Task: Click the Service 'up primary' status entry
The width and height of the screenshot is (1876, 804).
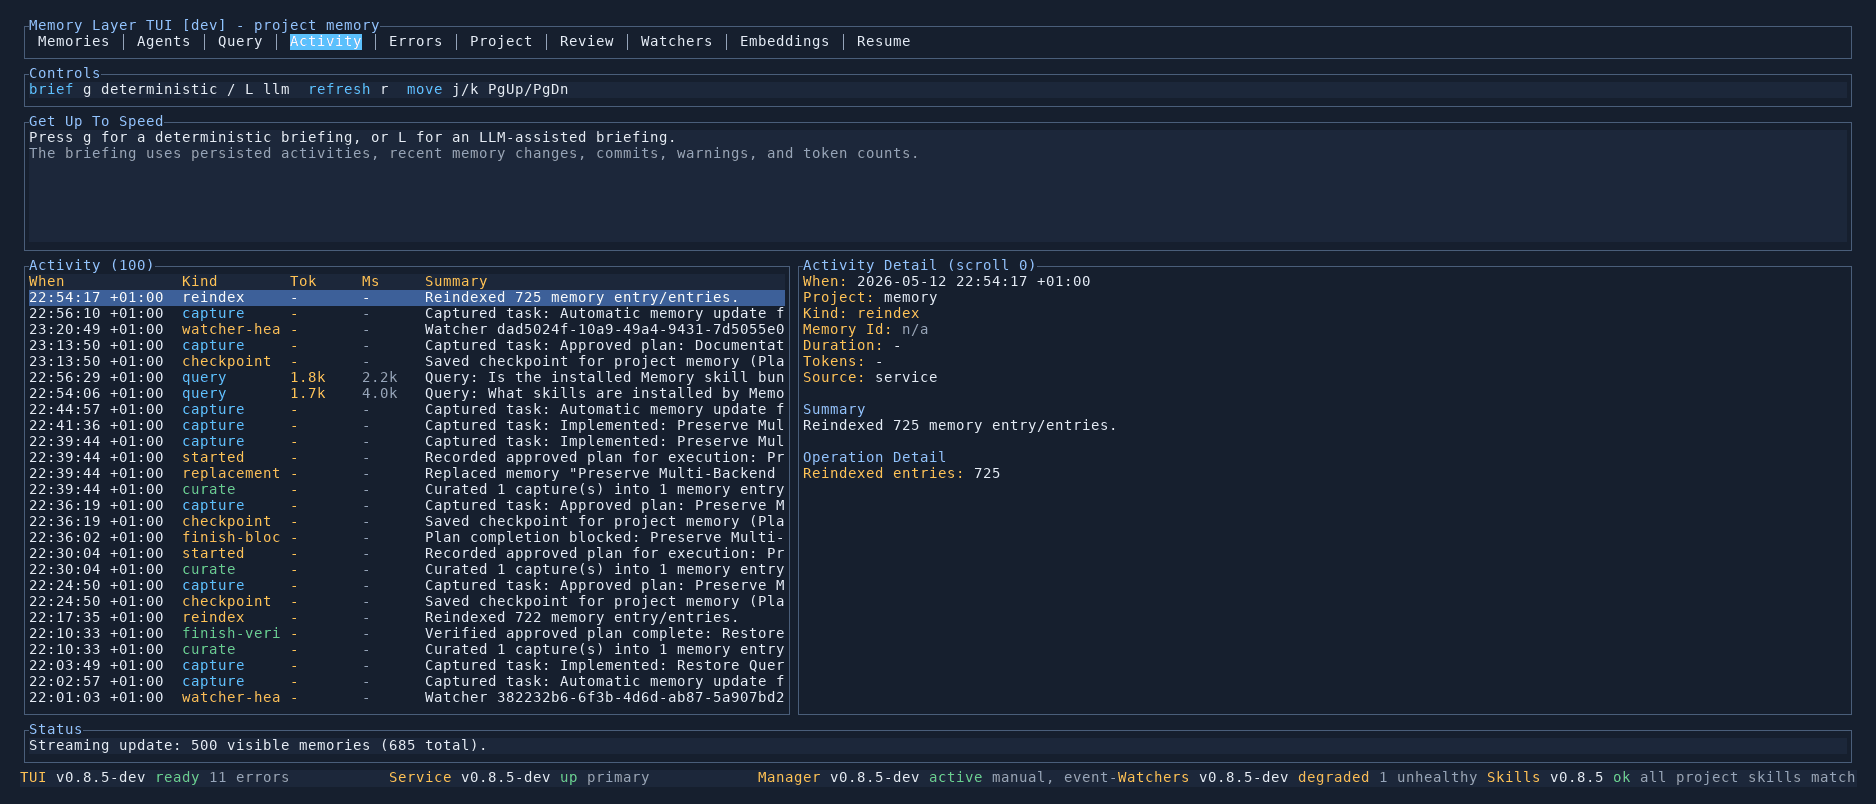Action: coord(605,778)
